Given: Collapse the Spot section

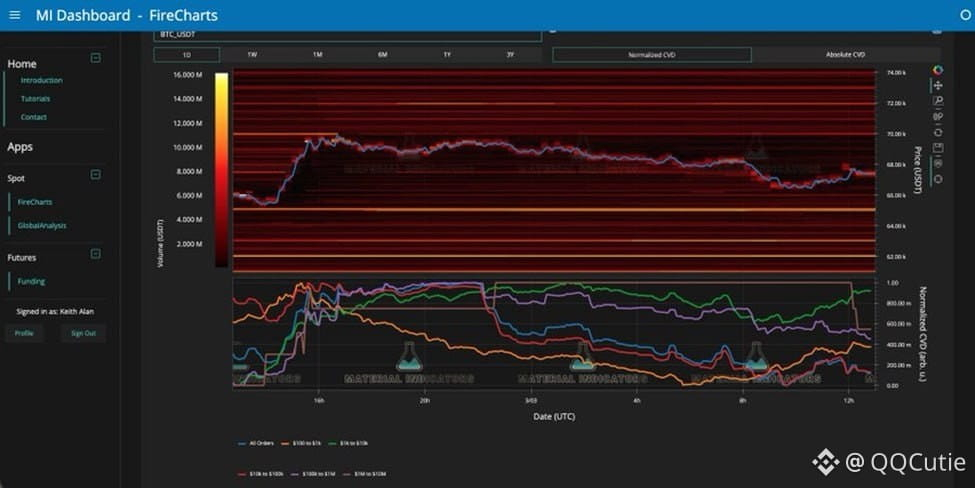Looking at the screenshot, I should tap(96, 175).
